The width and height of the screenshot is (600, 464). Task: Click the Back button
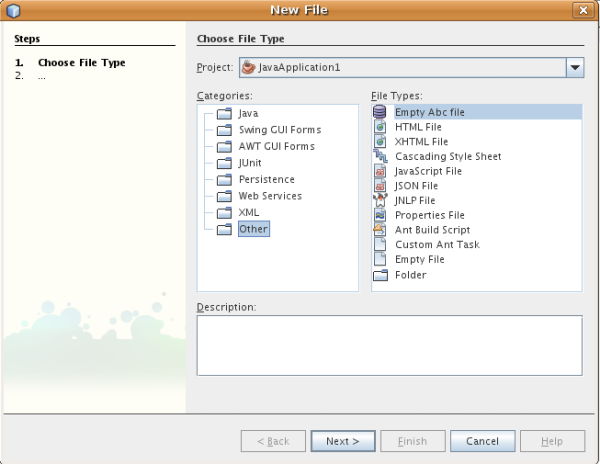(273, 441)
